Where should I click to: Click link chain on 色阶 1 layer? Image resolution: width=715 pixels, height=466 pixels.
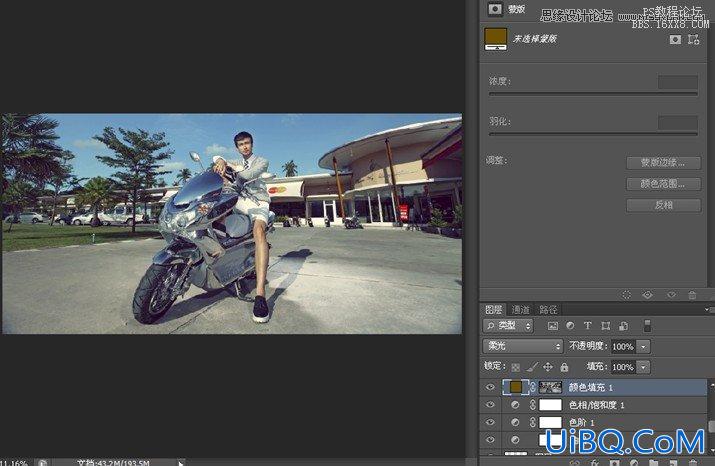click(533, 422)
